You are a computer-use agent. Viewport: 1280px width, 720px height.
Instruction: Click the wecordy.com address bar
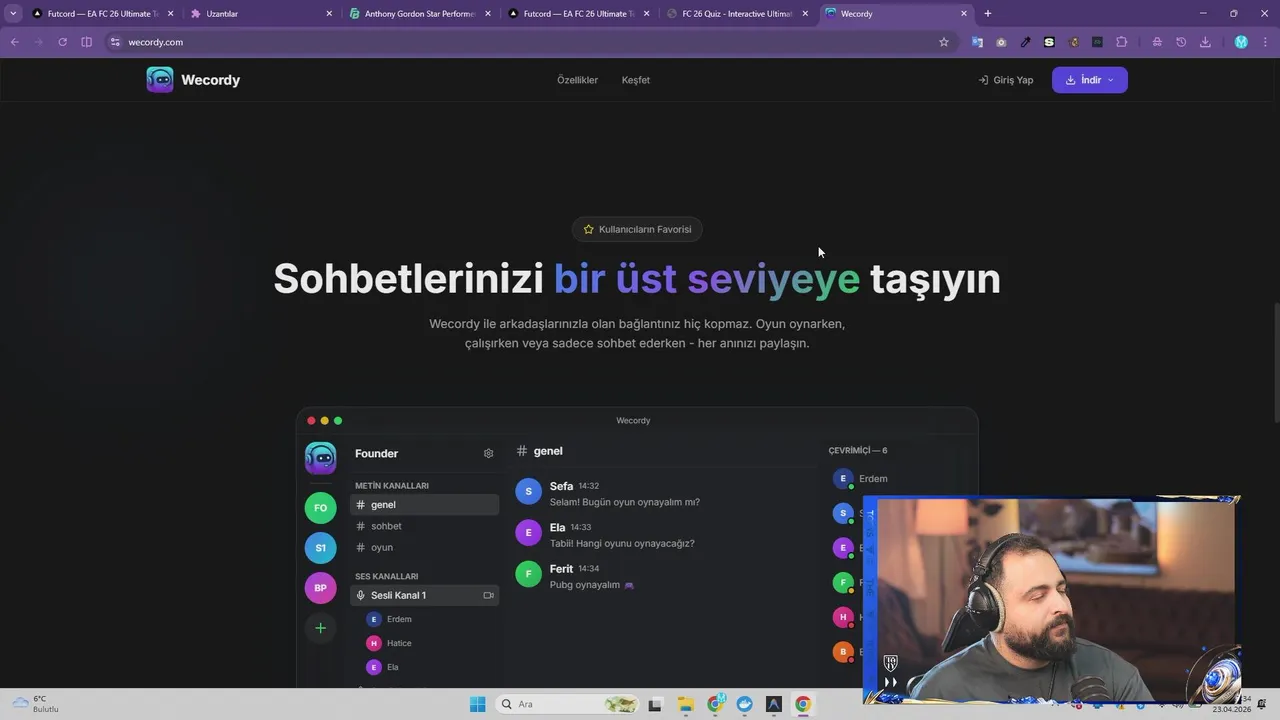pos(530,42)
